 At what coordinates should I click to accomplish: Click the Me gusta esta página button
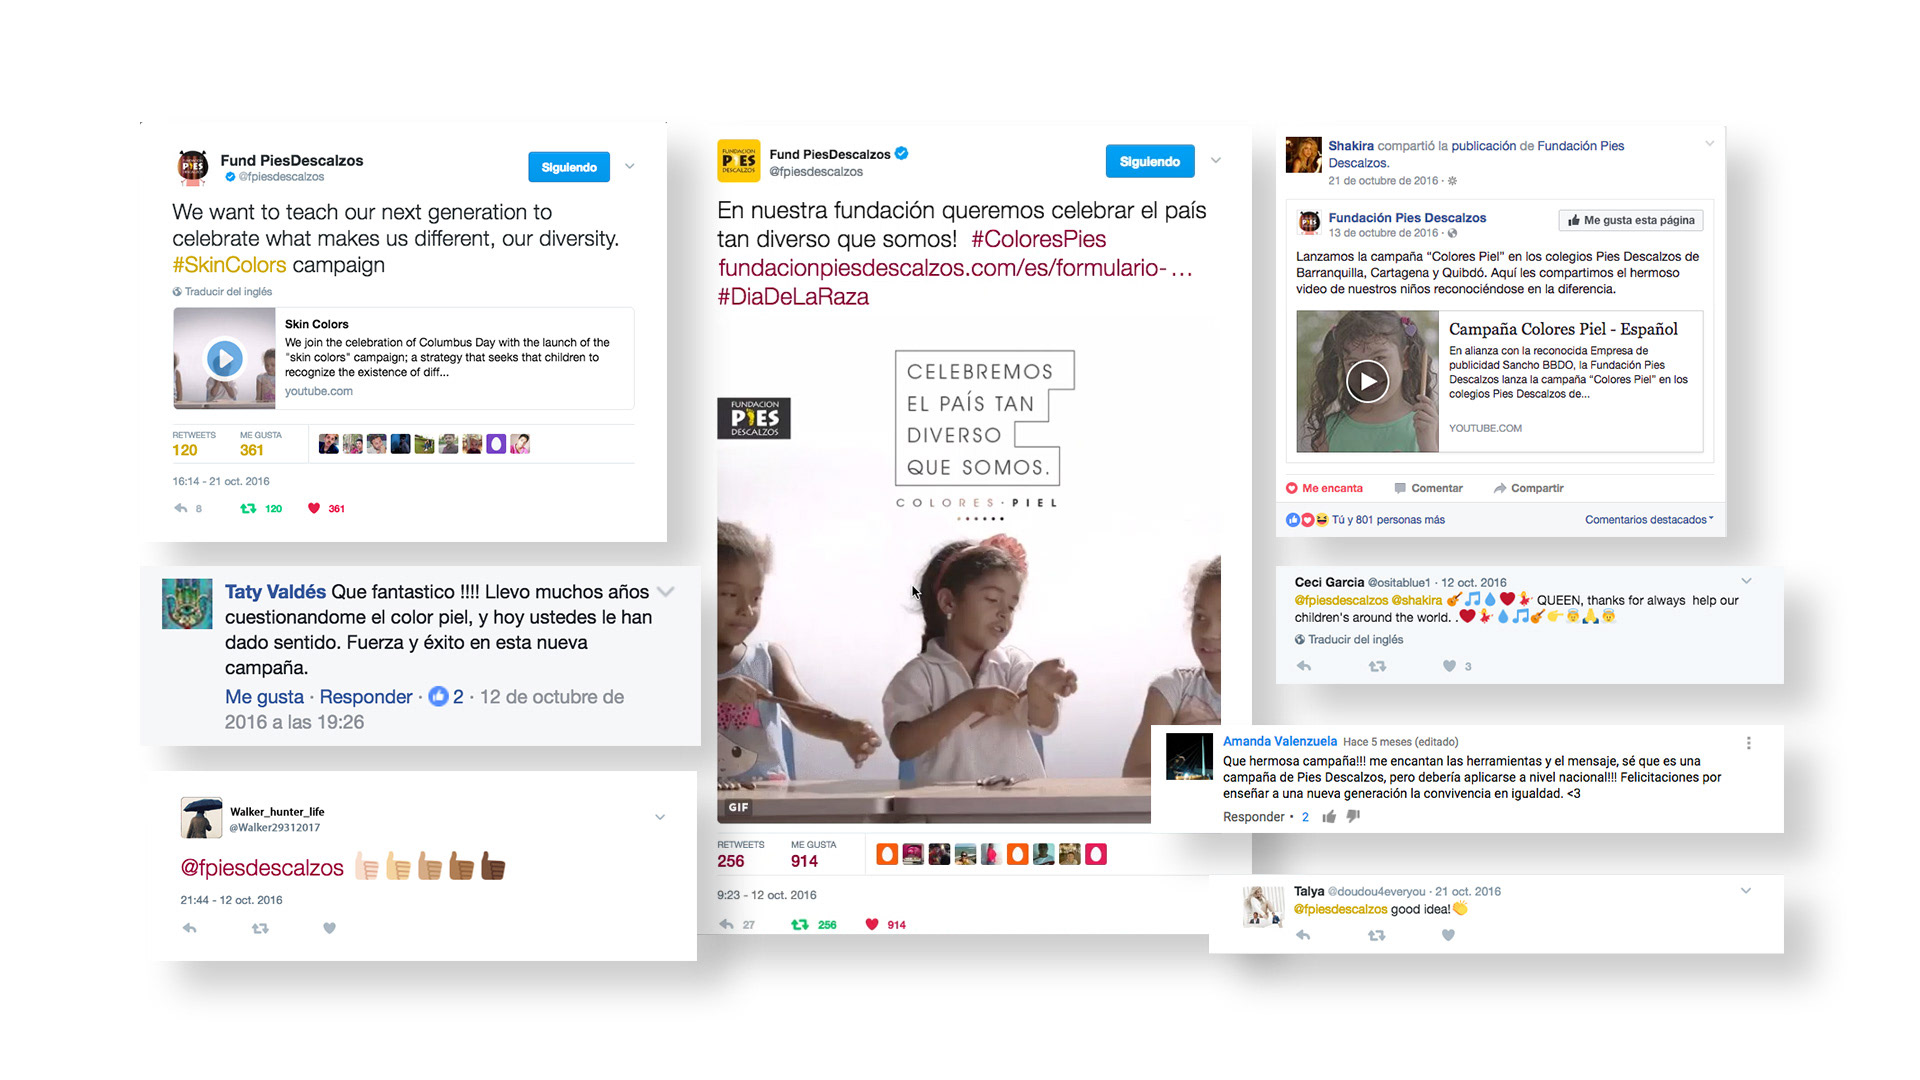(1630, 220)
